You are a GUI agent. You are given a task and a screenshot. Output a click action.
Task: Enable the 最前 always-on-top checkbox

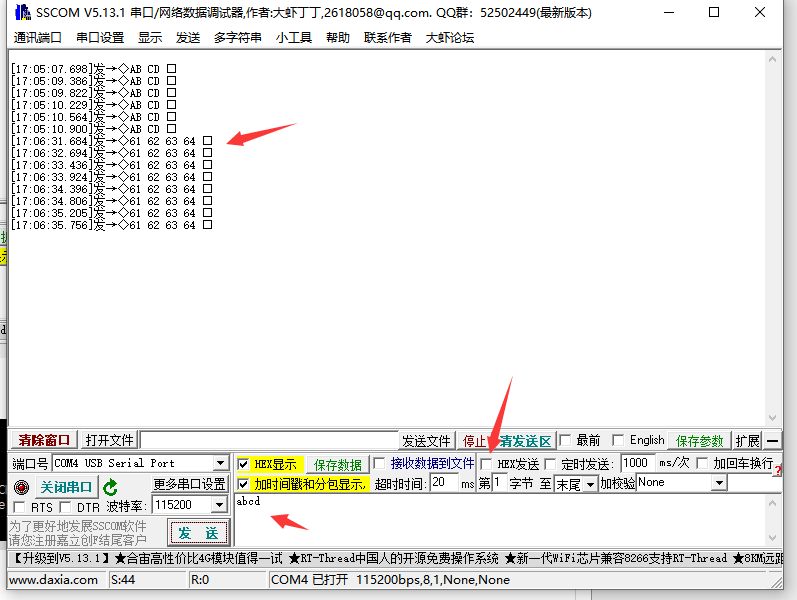(x=566, y=440)
